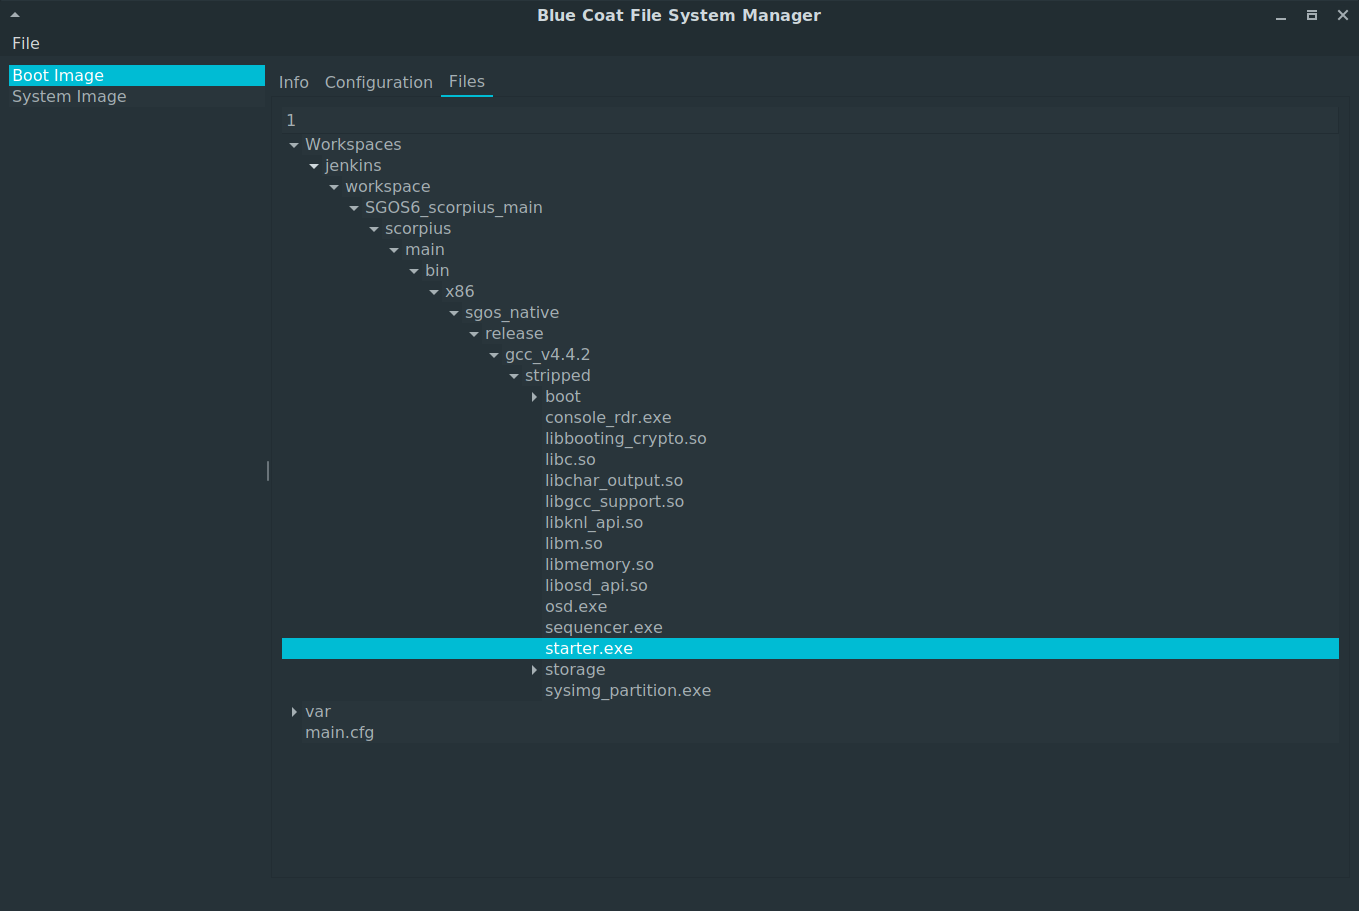Image resolution: width=1359 pixels, height=911 pixels.
Task: Switch to the Configuration tab
Action: point(379,82)
